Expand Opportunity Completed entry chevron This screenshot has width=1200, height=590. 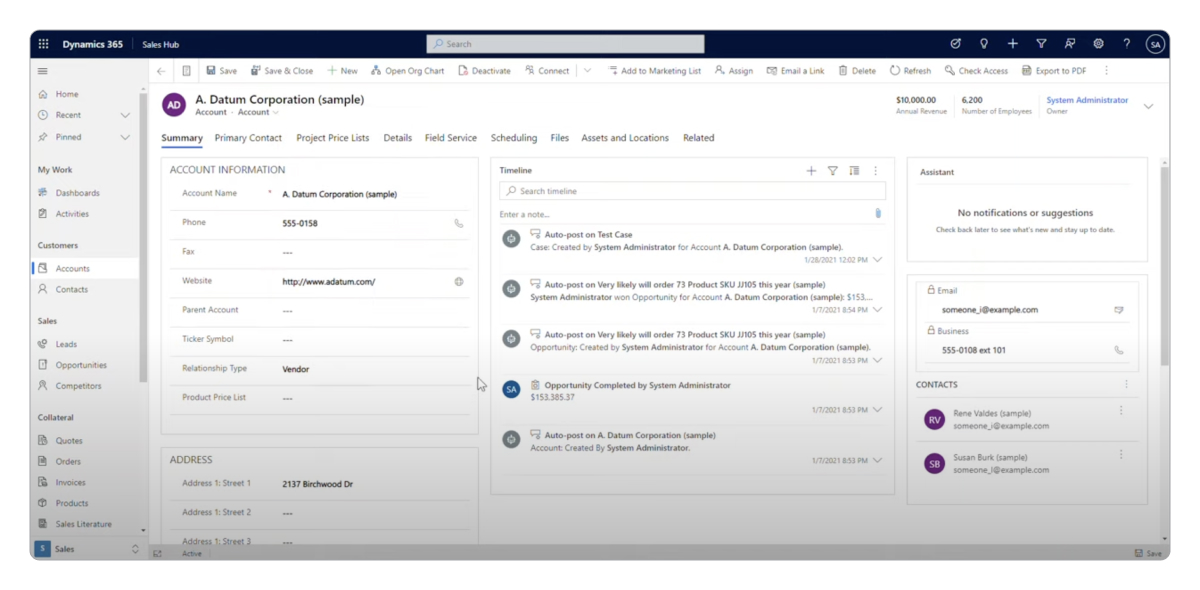877,410
